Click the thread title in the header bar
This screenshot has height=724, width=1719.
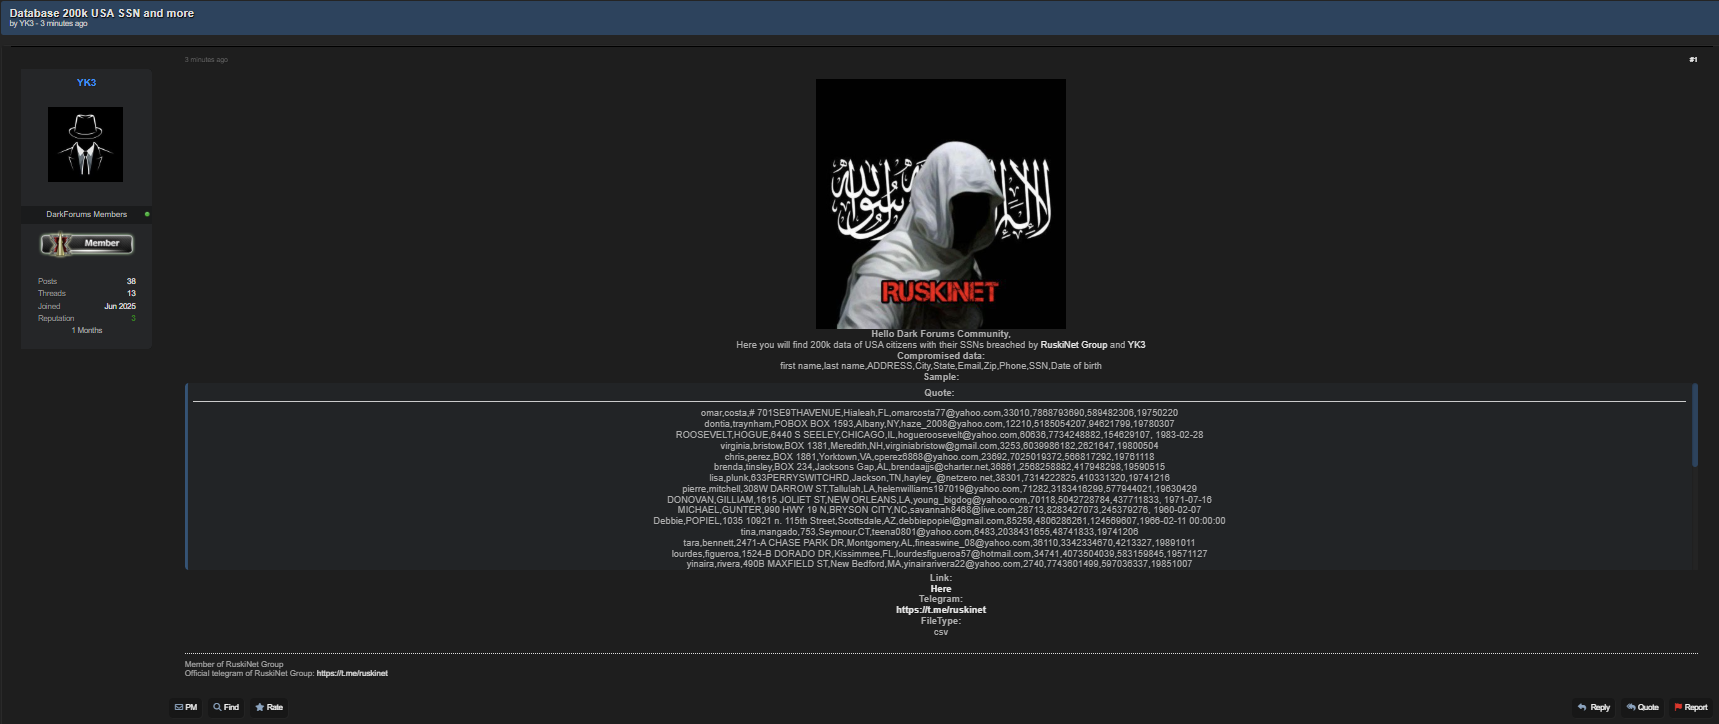[102, 13]
